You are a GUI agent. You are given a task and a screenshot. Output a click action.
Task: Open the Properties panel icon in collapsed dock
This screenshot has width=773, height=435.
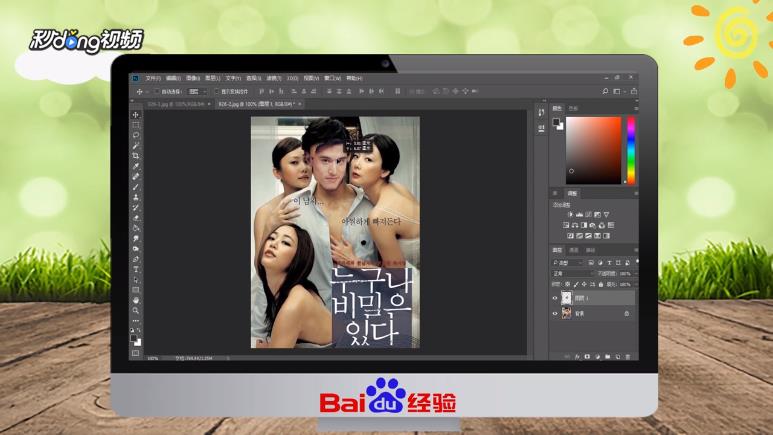pyautogui.click(x=541, y=128)
